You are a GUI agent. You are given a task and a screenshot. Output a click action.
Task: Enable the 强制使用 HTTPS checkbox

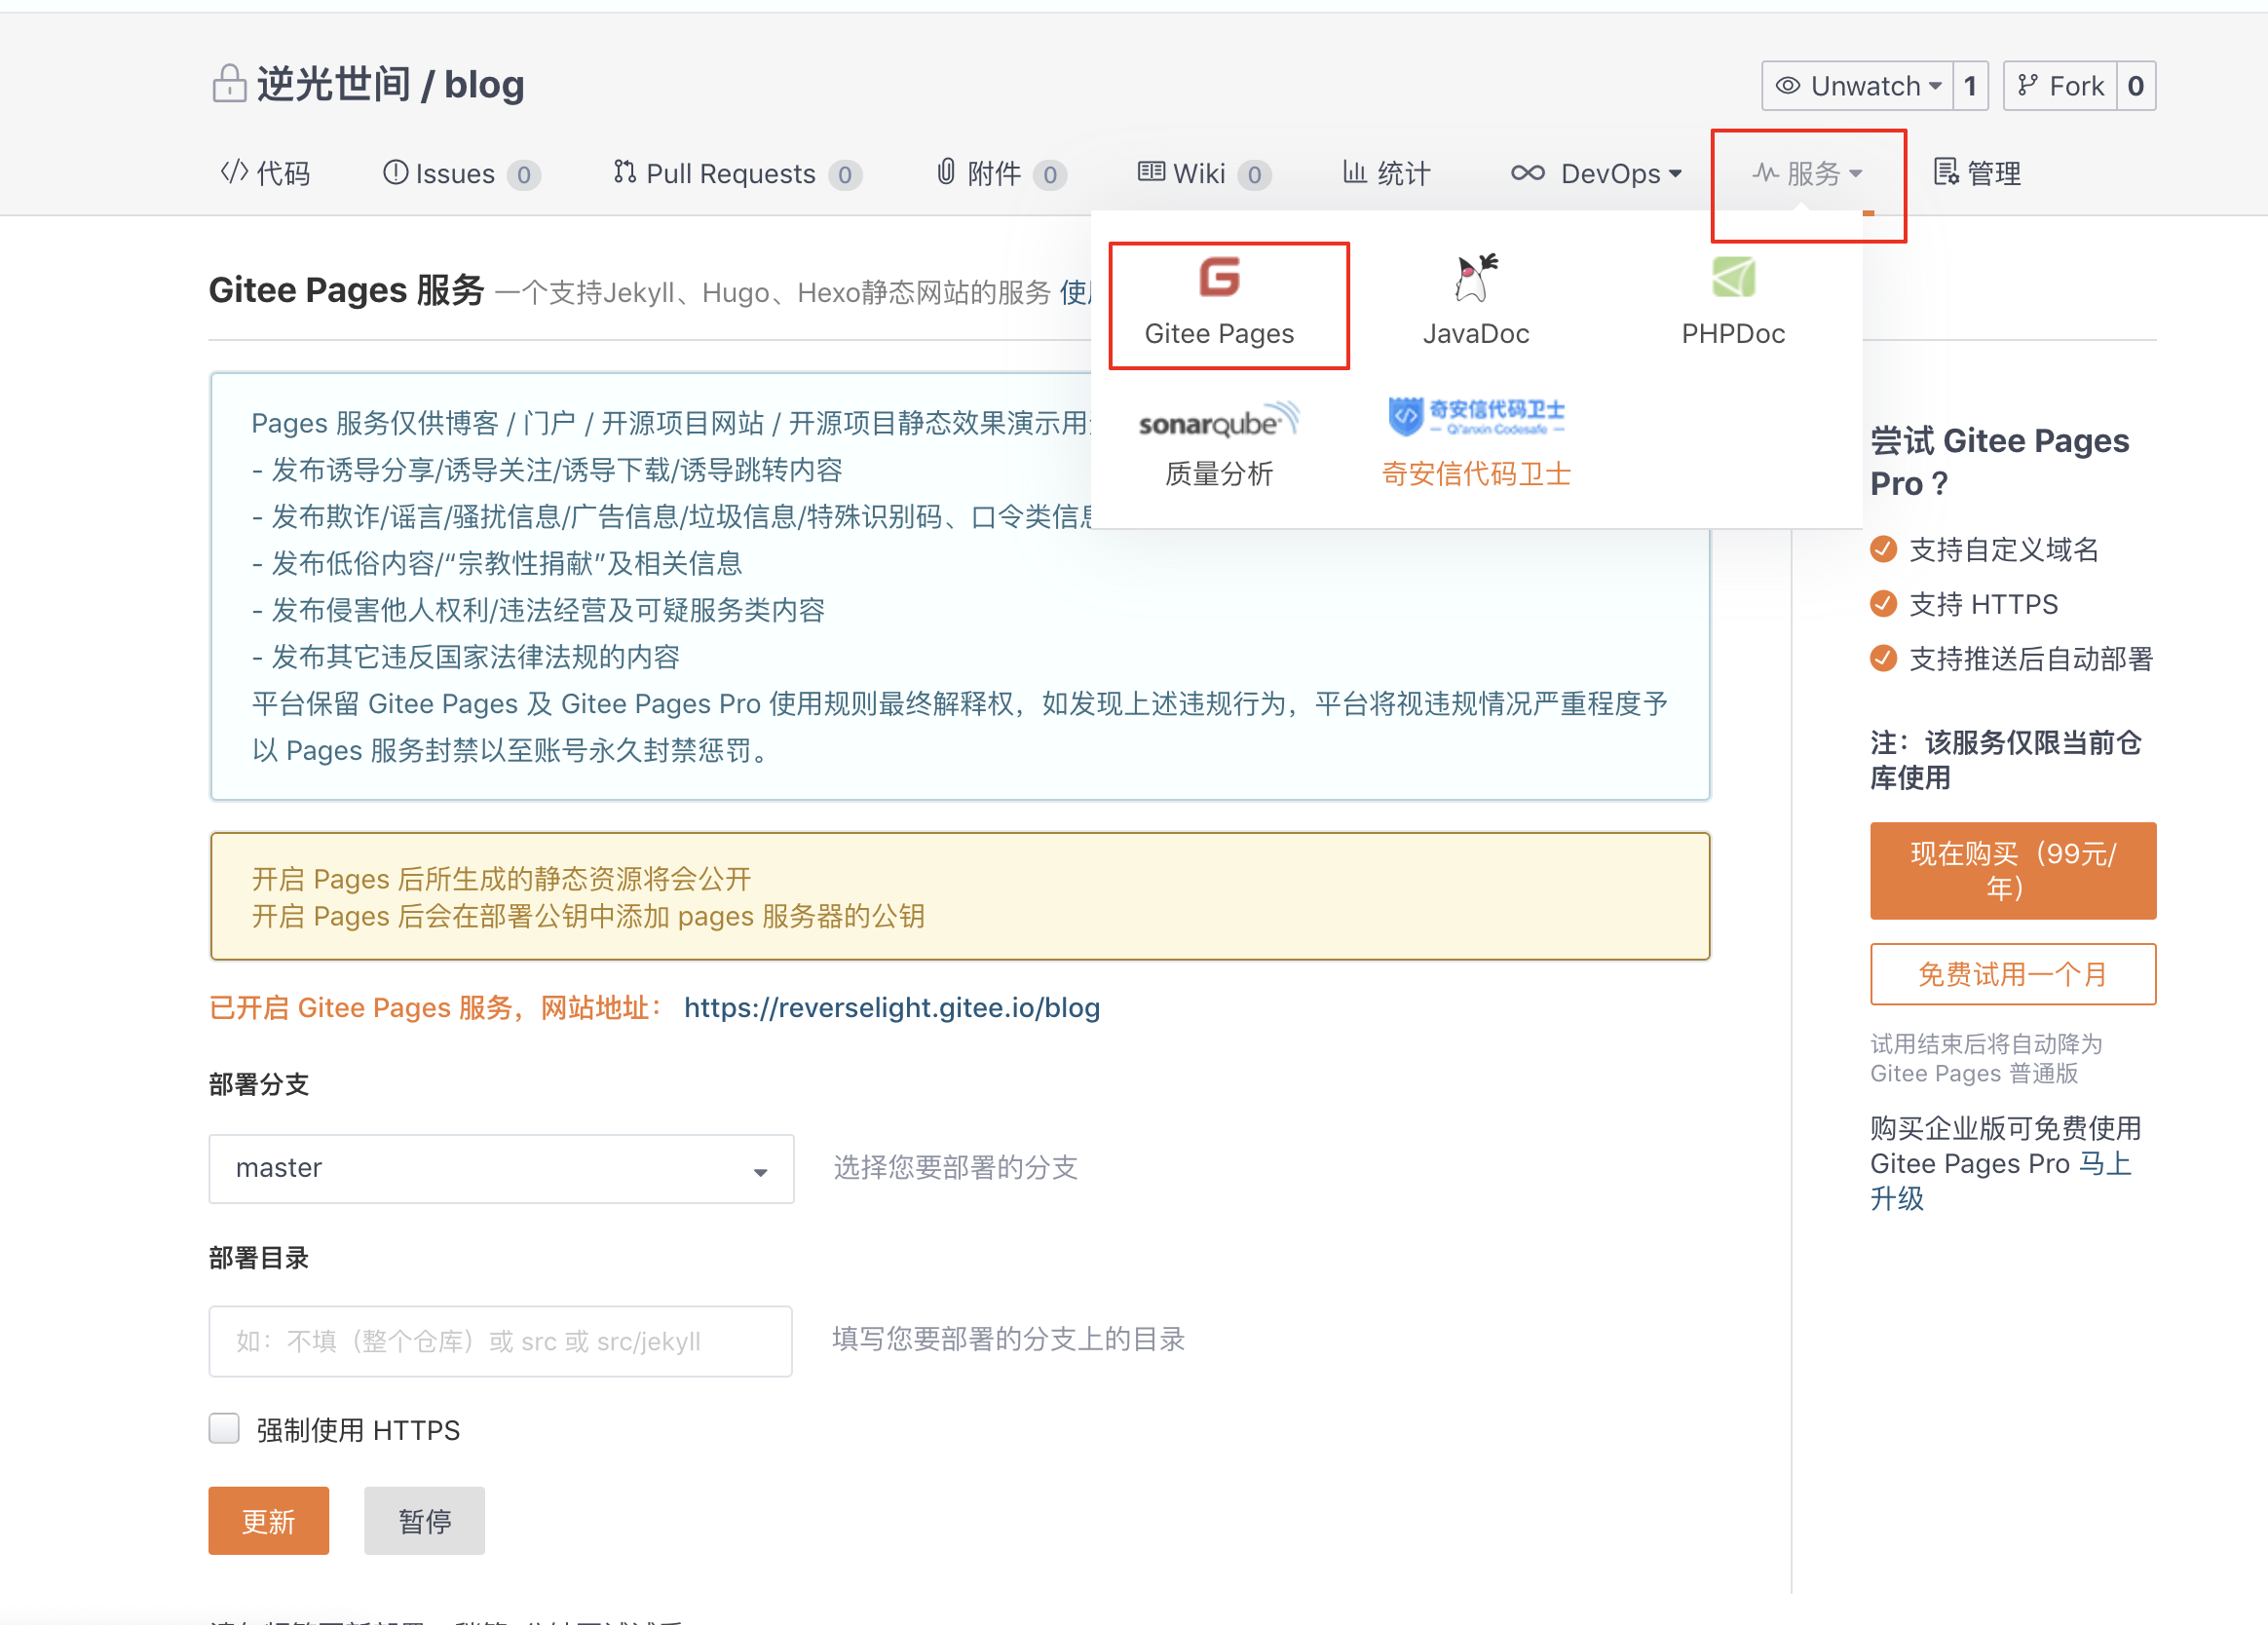[224, 1428]
